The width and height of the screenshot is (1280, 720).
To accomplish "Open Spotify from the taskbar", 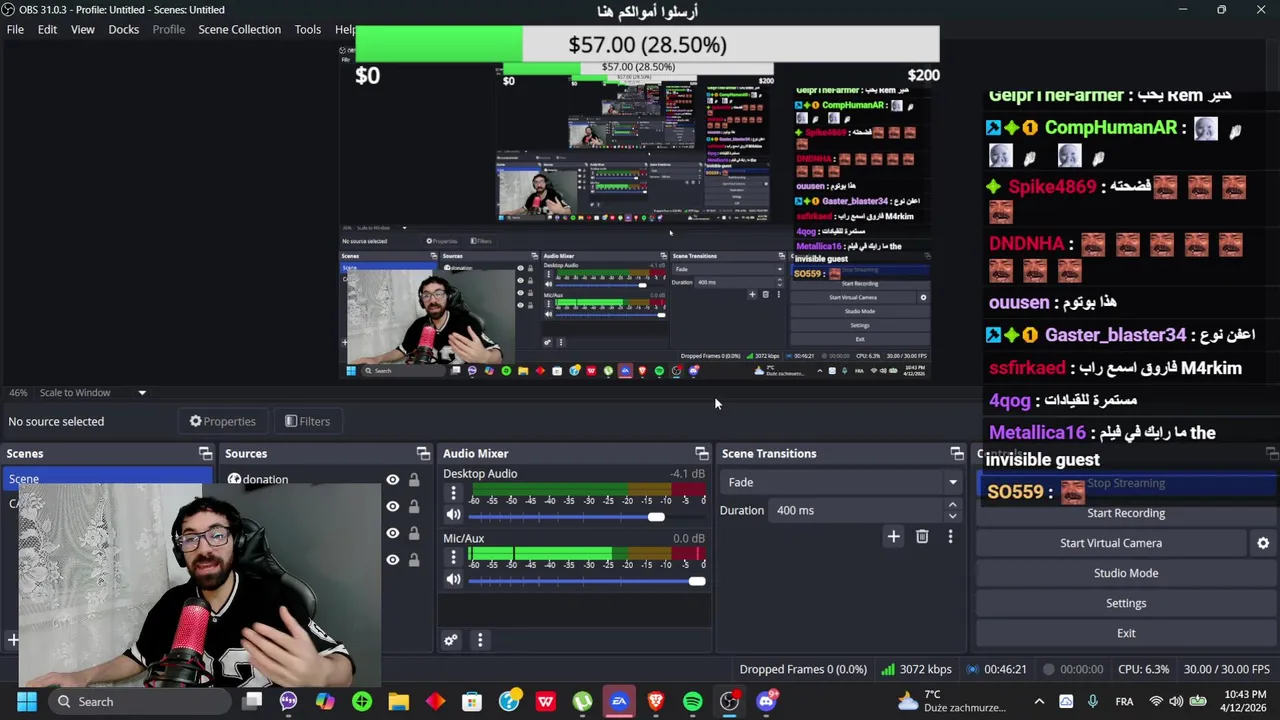I will tap(692, 701).
